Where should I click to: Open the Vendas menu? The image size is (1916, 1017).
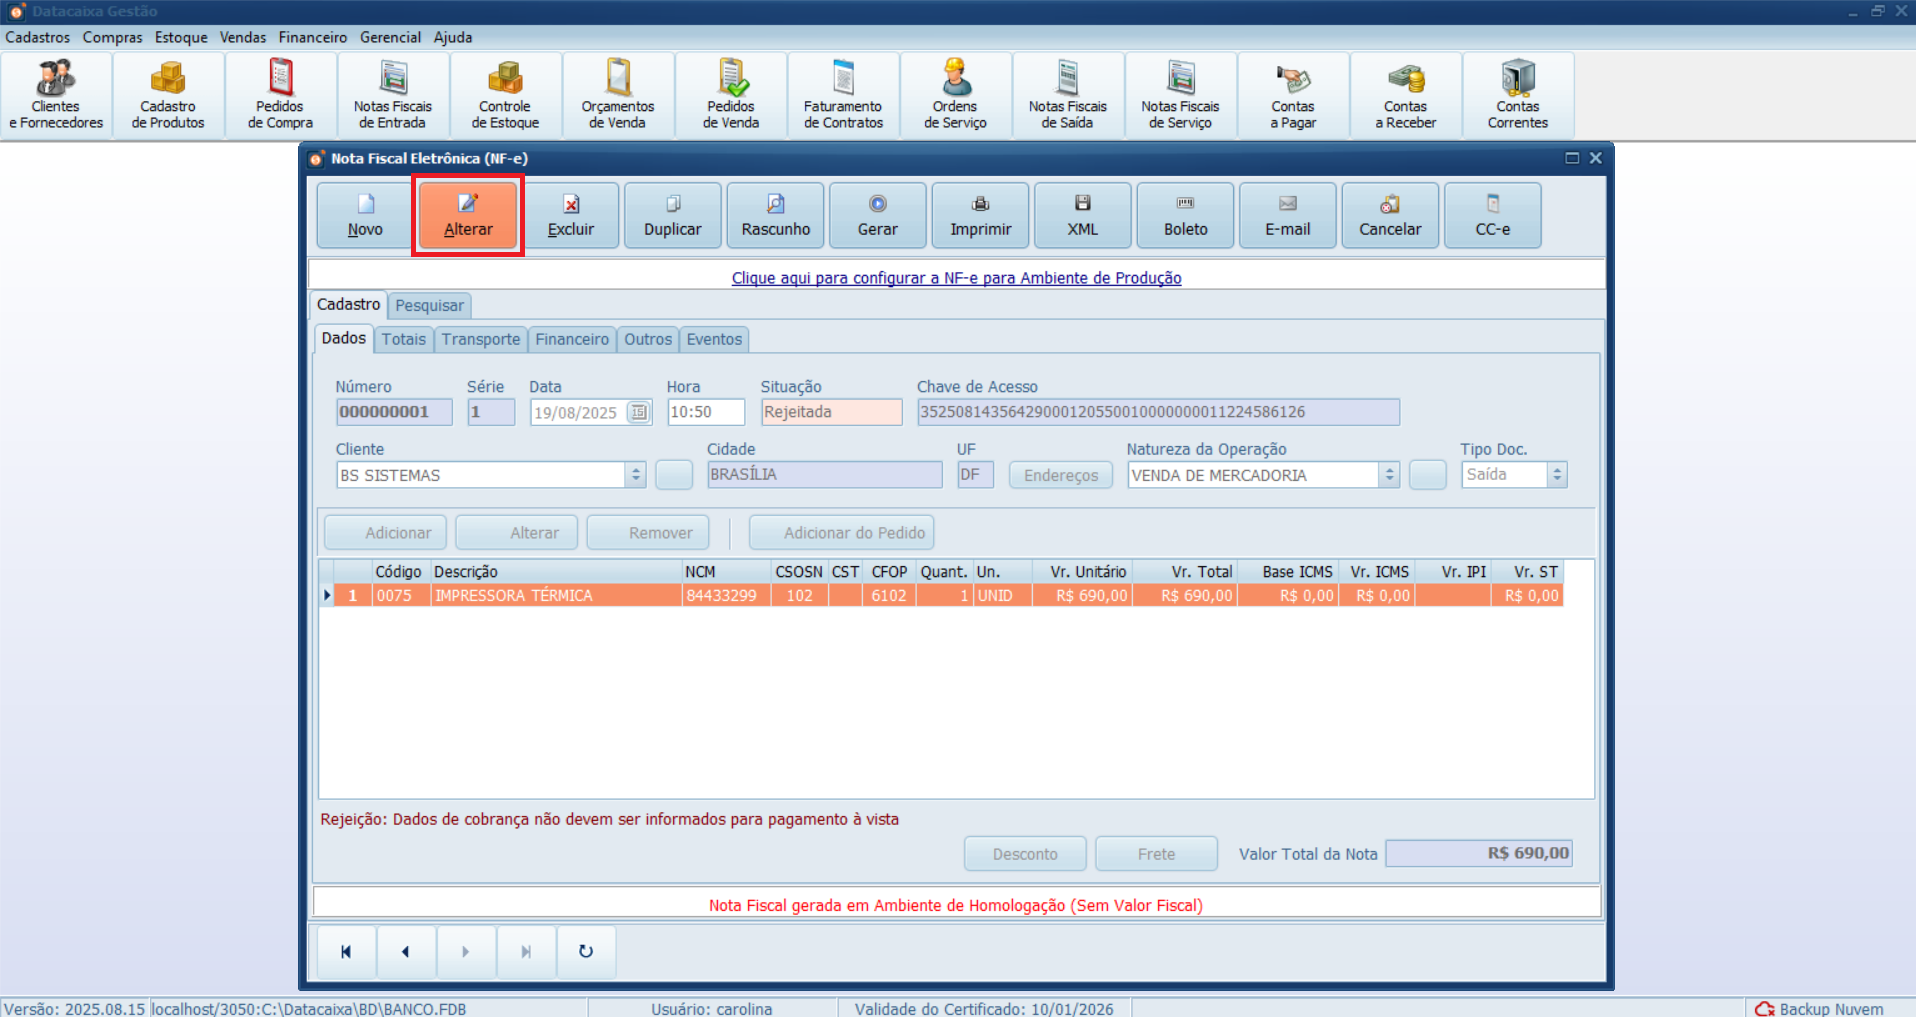pos(243,37)
